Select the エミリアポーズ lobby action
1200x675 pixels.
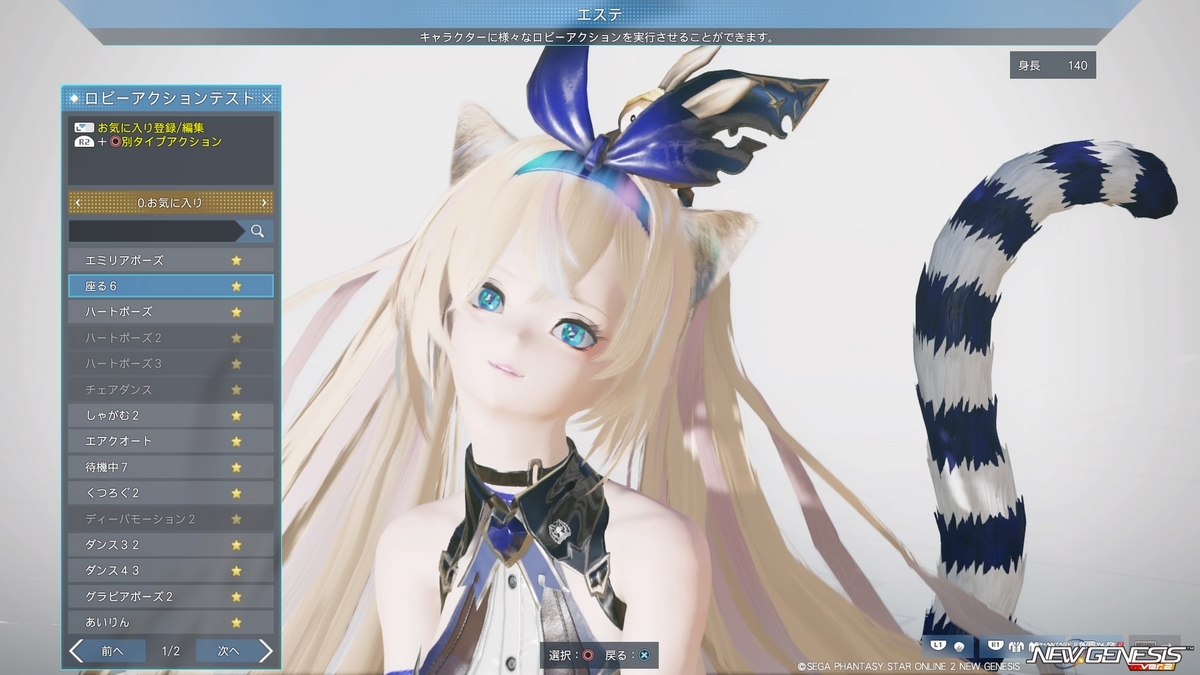(x=171, y=260)
